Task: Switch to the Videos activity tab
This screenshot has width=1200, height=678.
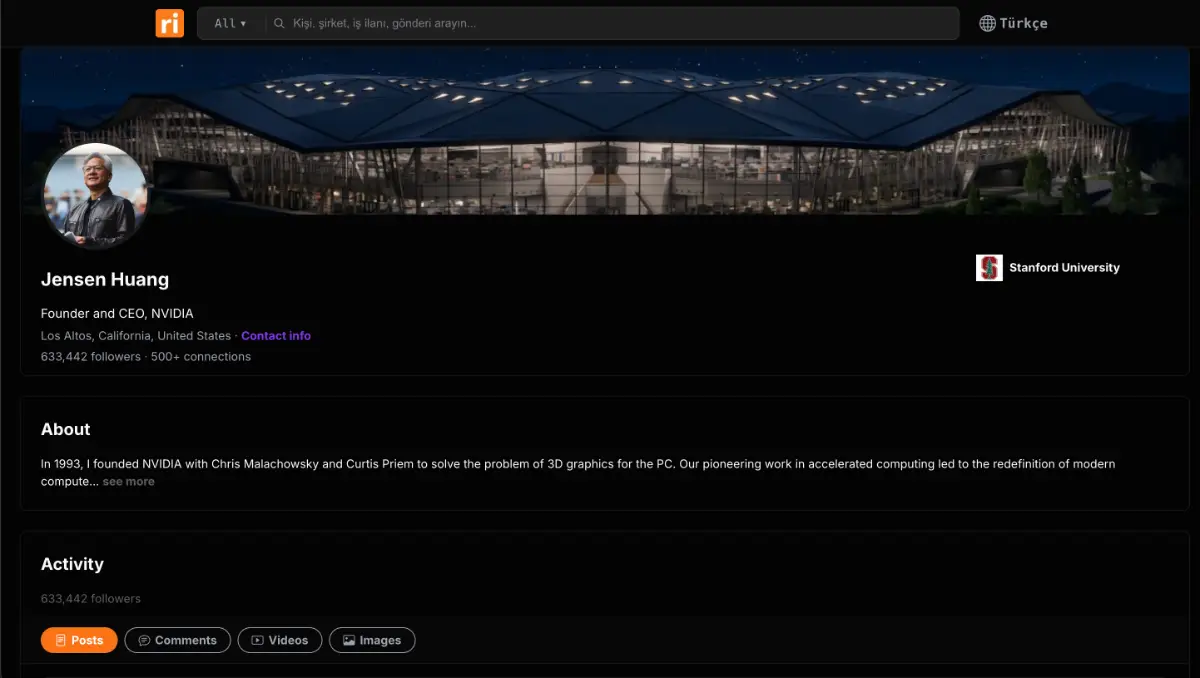Action: 280,640
